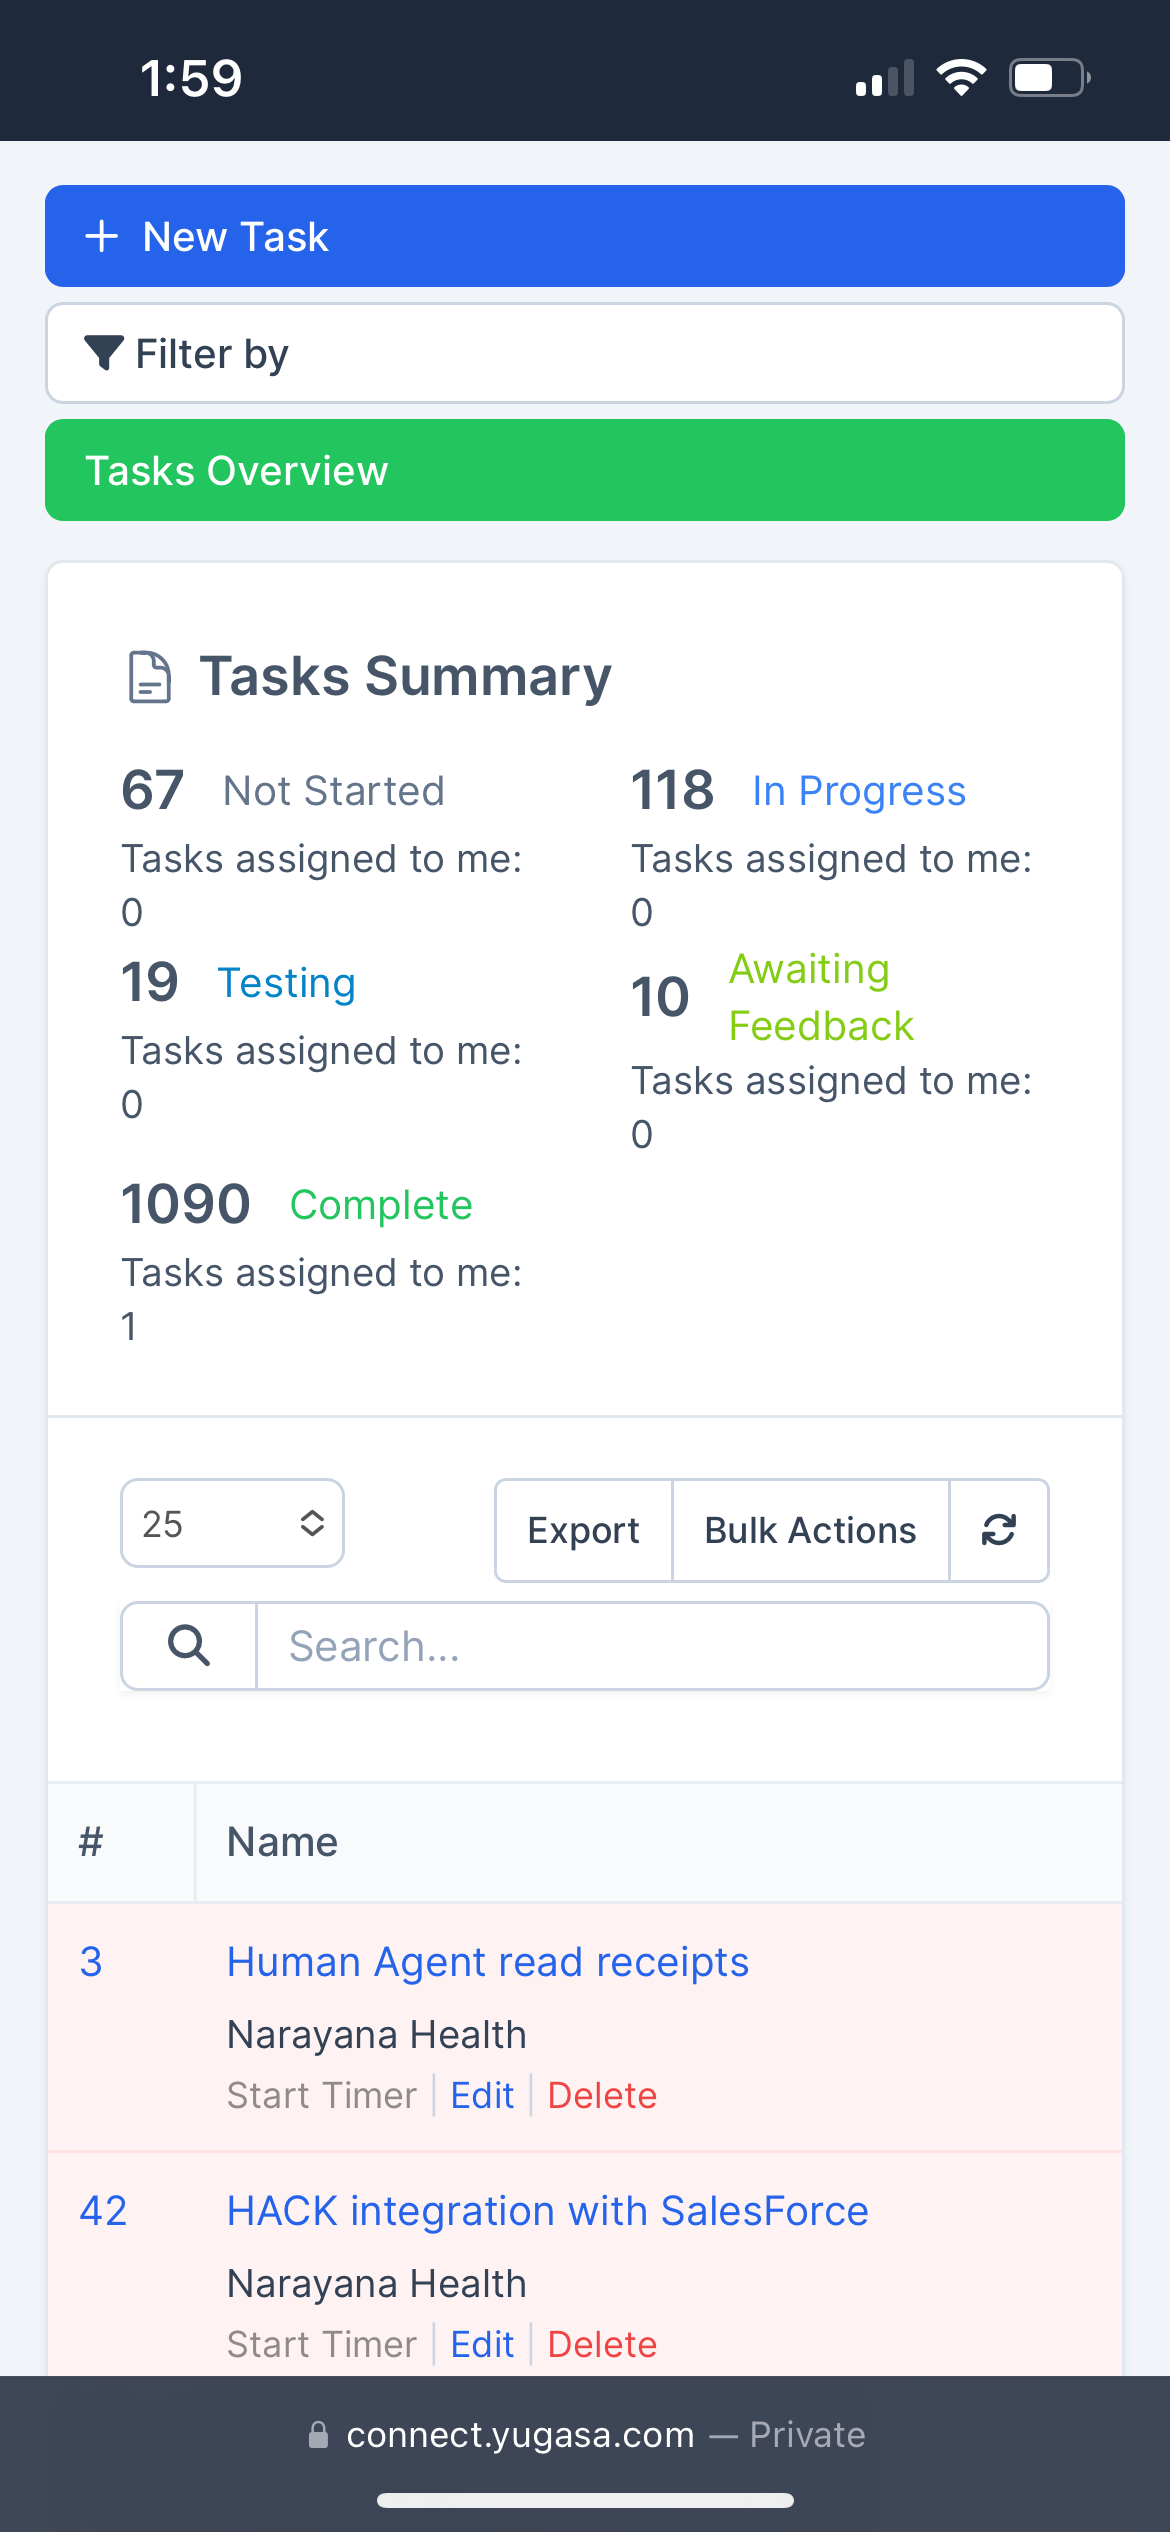This screenshot has width=1170, height=2532.
Task: Click the up-down chevrons on the 25 selector
Action: point(311,1523)
